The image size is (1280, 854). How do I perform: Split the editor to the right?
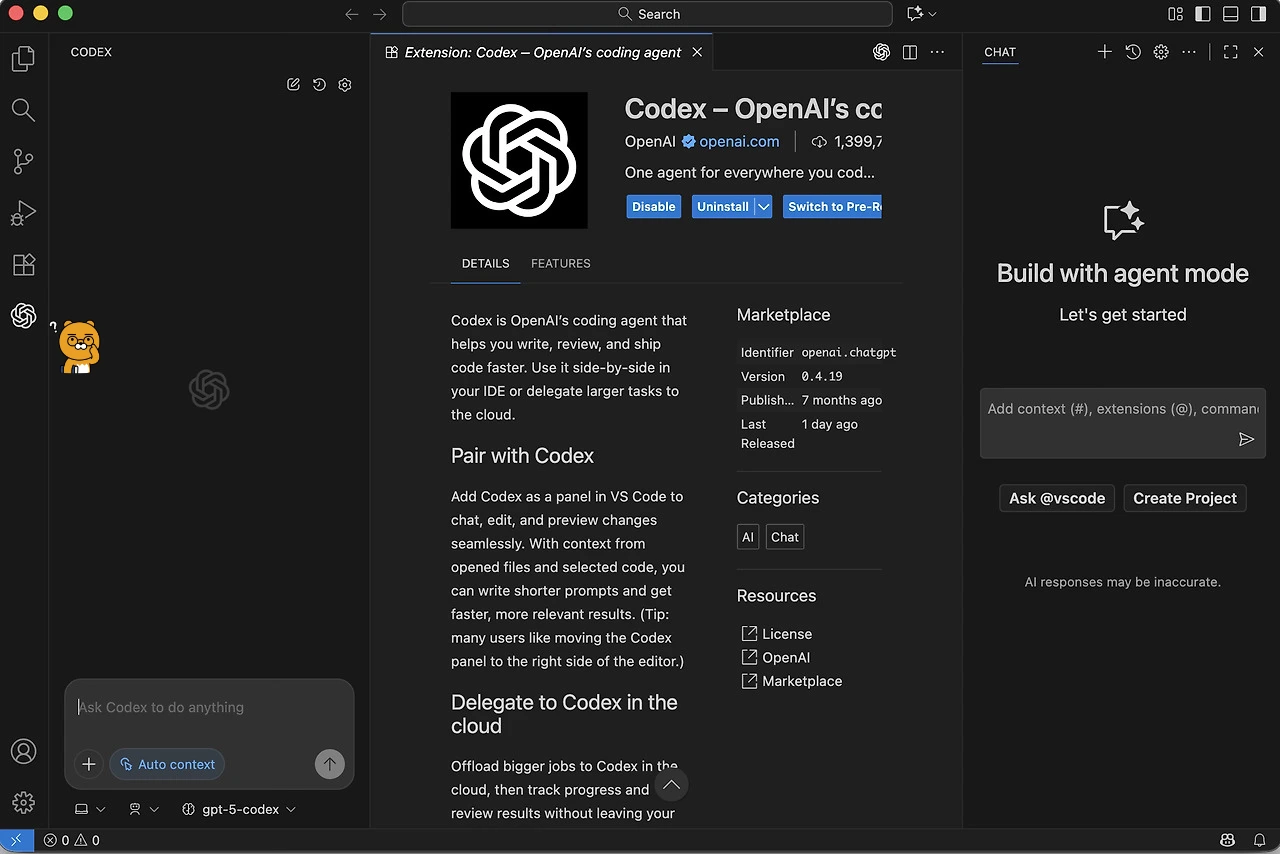click(x=910, y=52)
